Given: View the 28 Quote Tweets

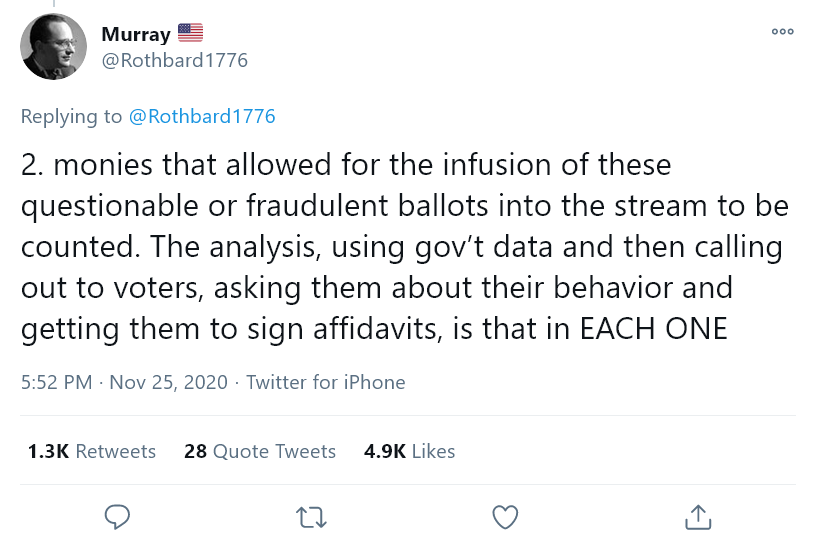Looking at the screenshot, I should (260, 451).
